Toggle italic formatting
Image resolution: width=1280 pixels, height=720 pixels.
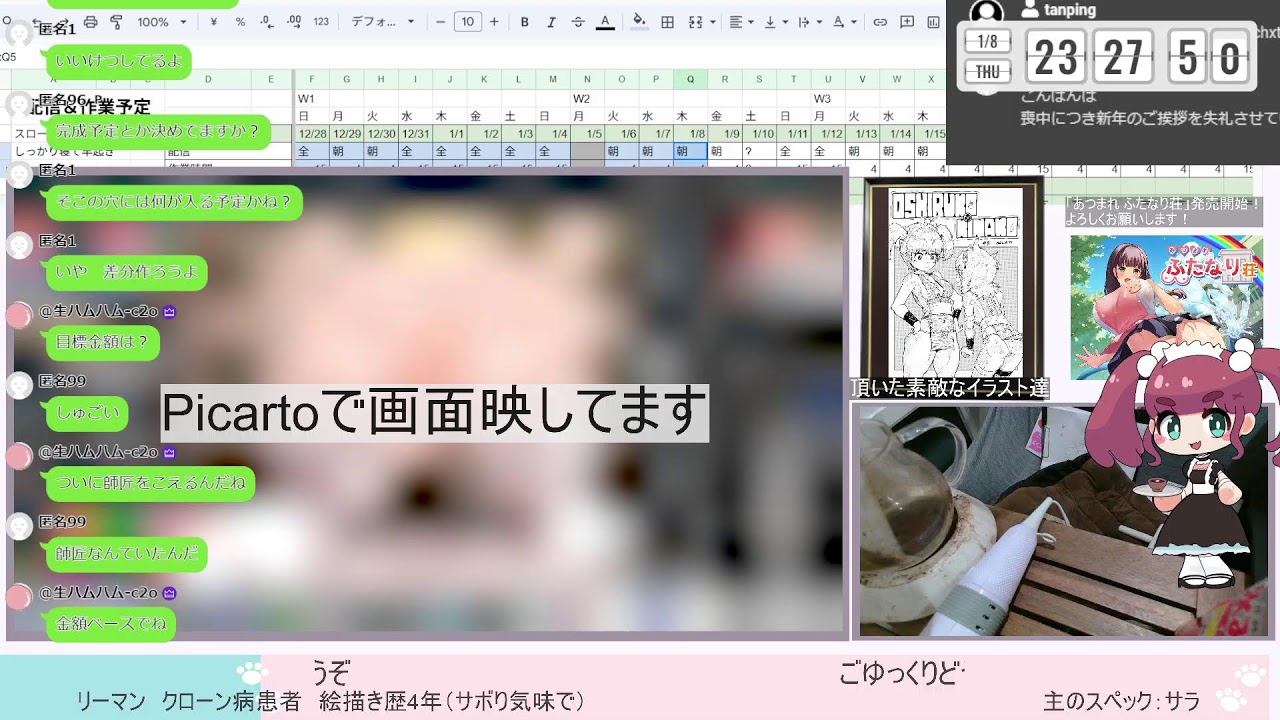coord(551,22)
